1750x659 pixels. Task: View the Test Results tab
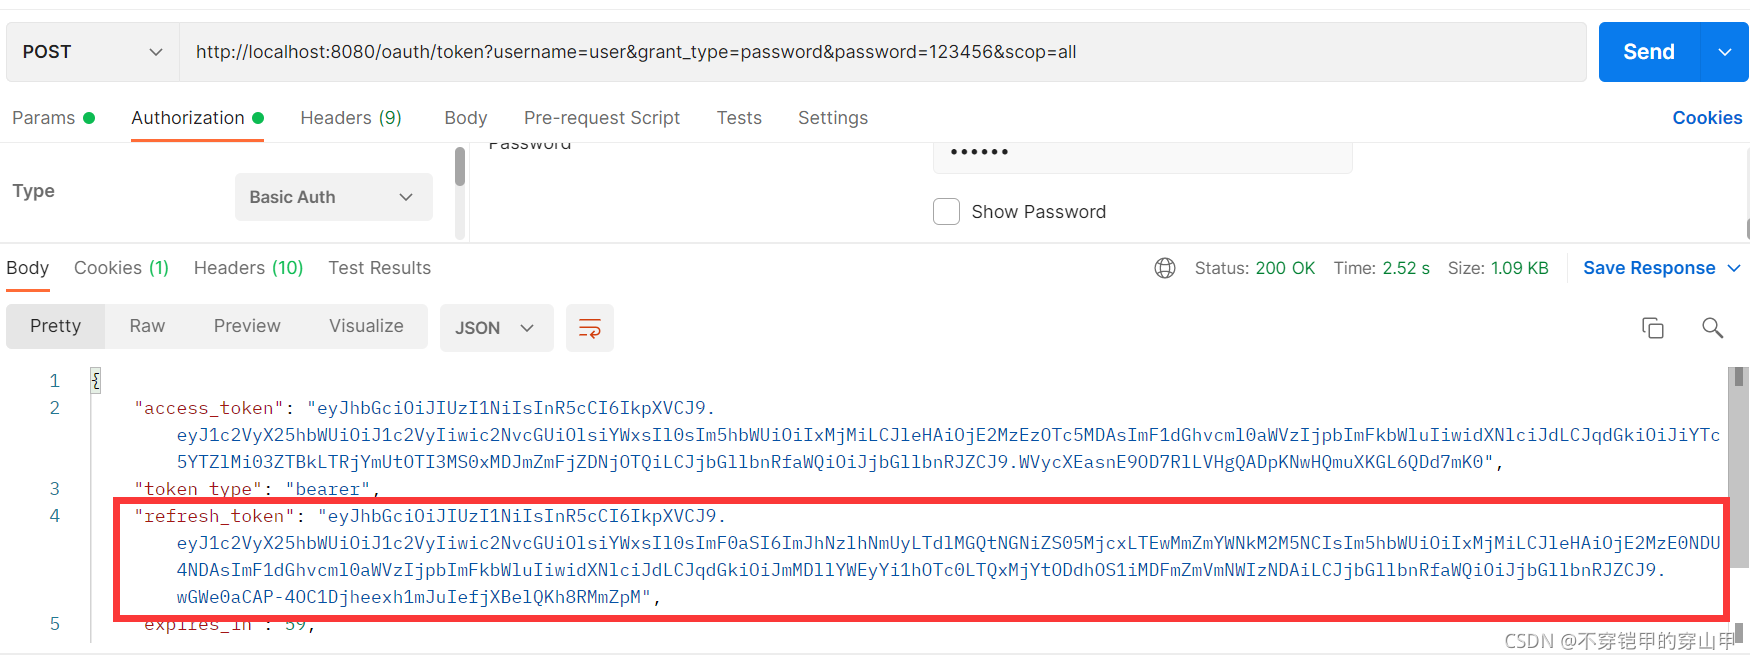[379, 268]
